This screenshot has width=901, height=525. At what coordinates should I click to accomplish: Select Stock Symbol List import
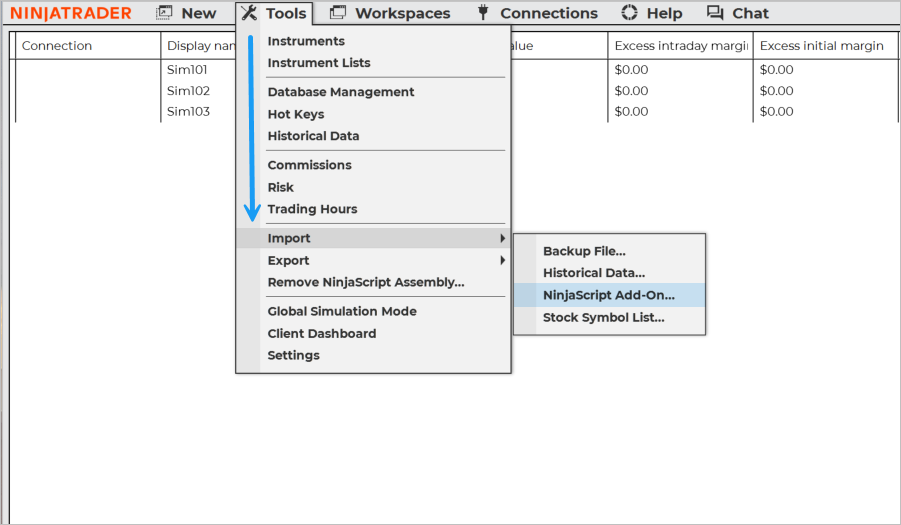(603, 317)
